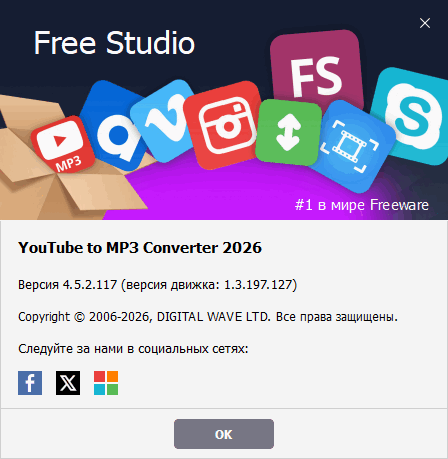Open the Facebook social page icon
The width and height of the screenshot is (448, 459).
point(30,383)
